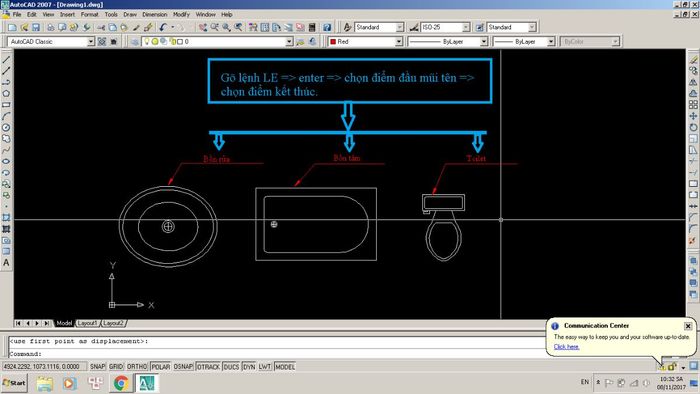This screenshot has width=700, height=394.
Task: Click the Plot (print) icon
Action: 51,27
